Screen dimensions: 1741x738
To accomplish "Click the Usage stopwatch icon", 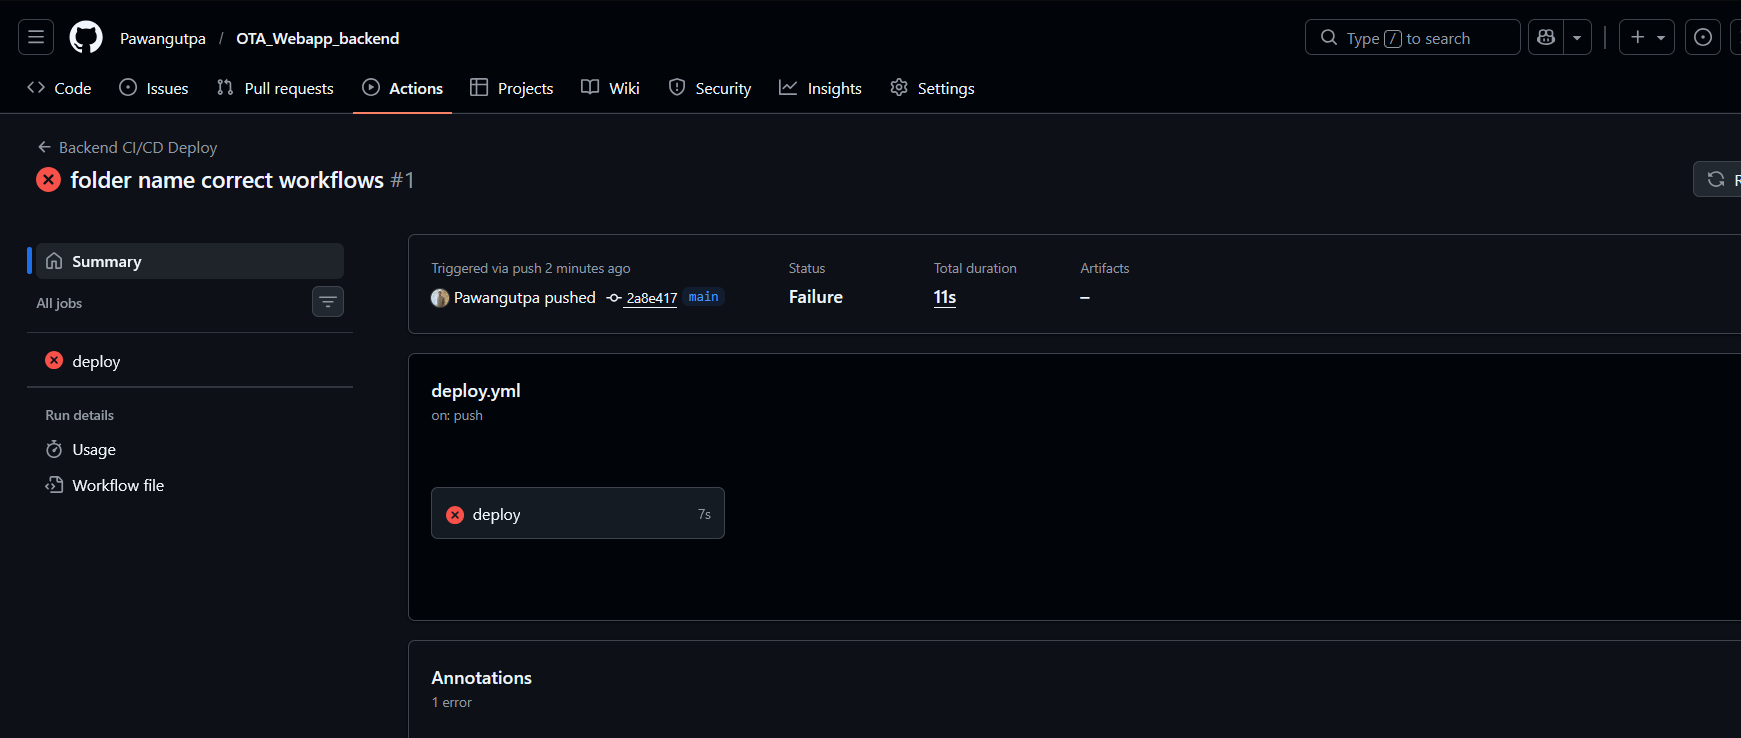I will point(54,450).
